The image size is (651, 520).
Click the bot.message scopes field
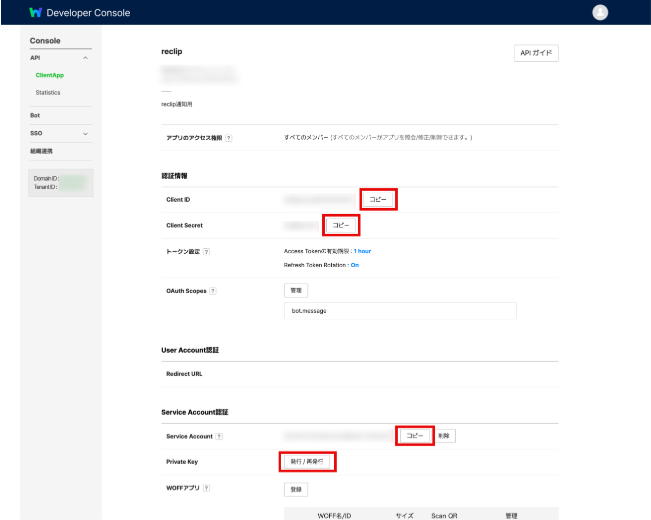point(400,311)
